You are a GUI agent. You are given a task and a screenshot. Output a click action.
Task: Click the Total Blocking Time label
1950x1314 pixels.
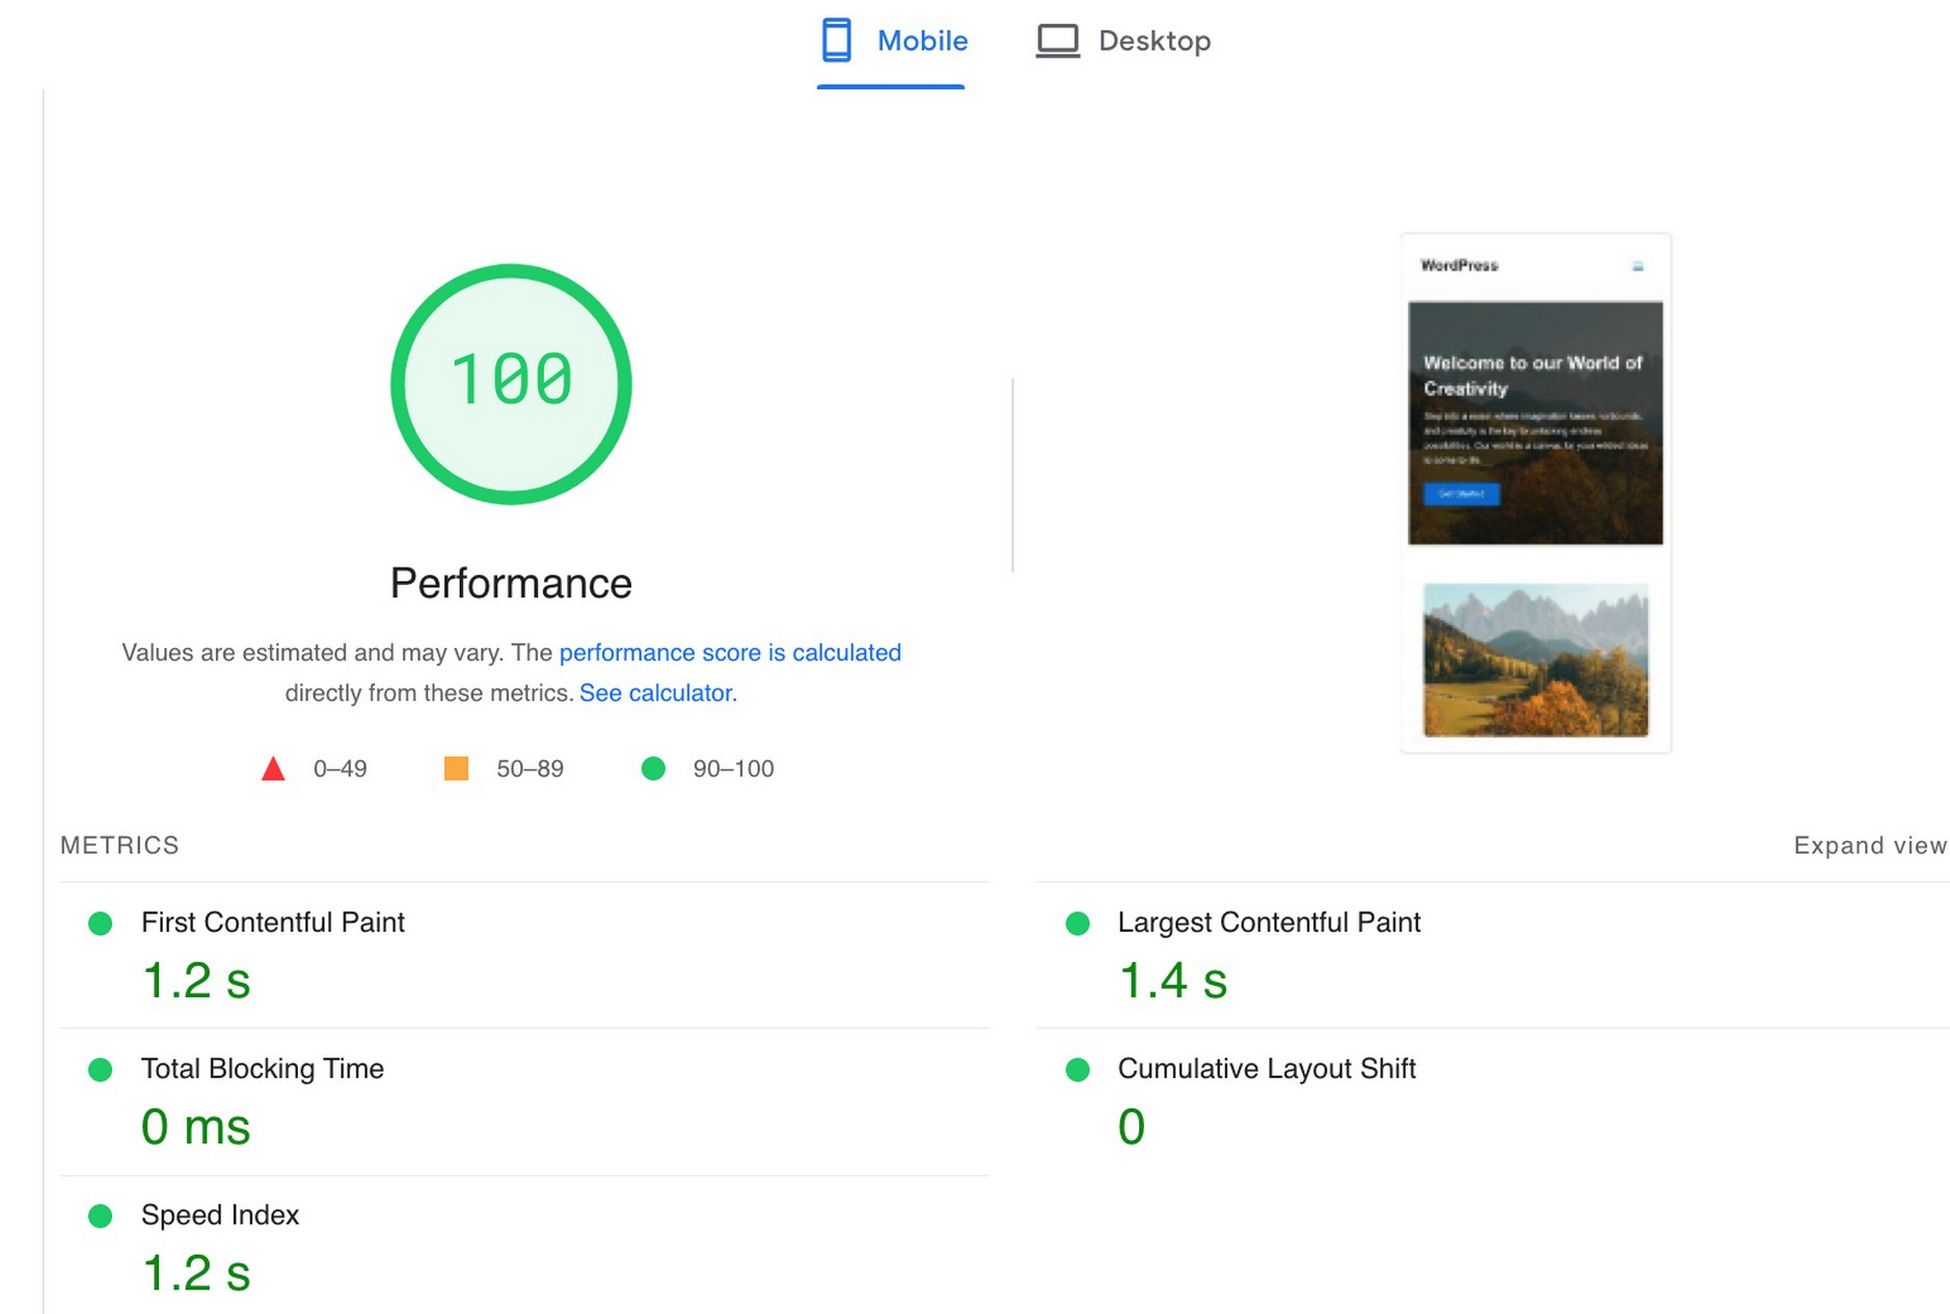[262, 1068]
